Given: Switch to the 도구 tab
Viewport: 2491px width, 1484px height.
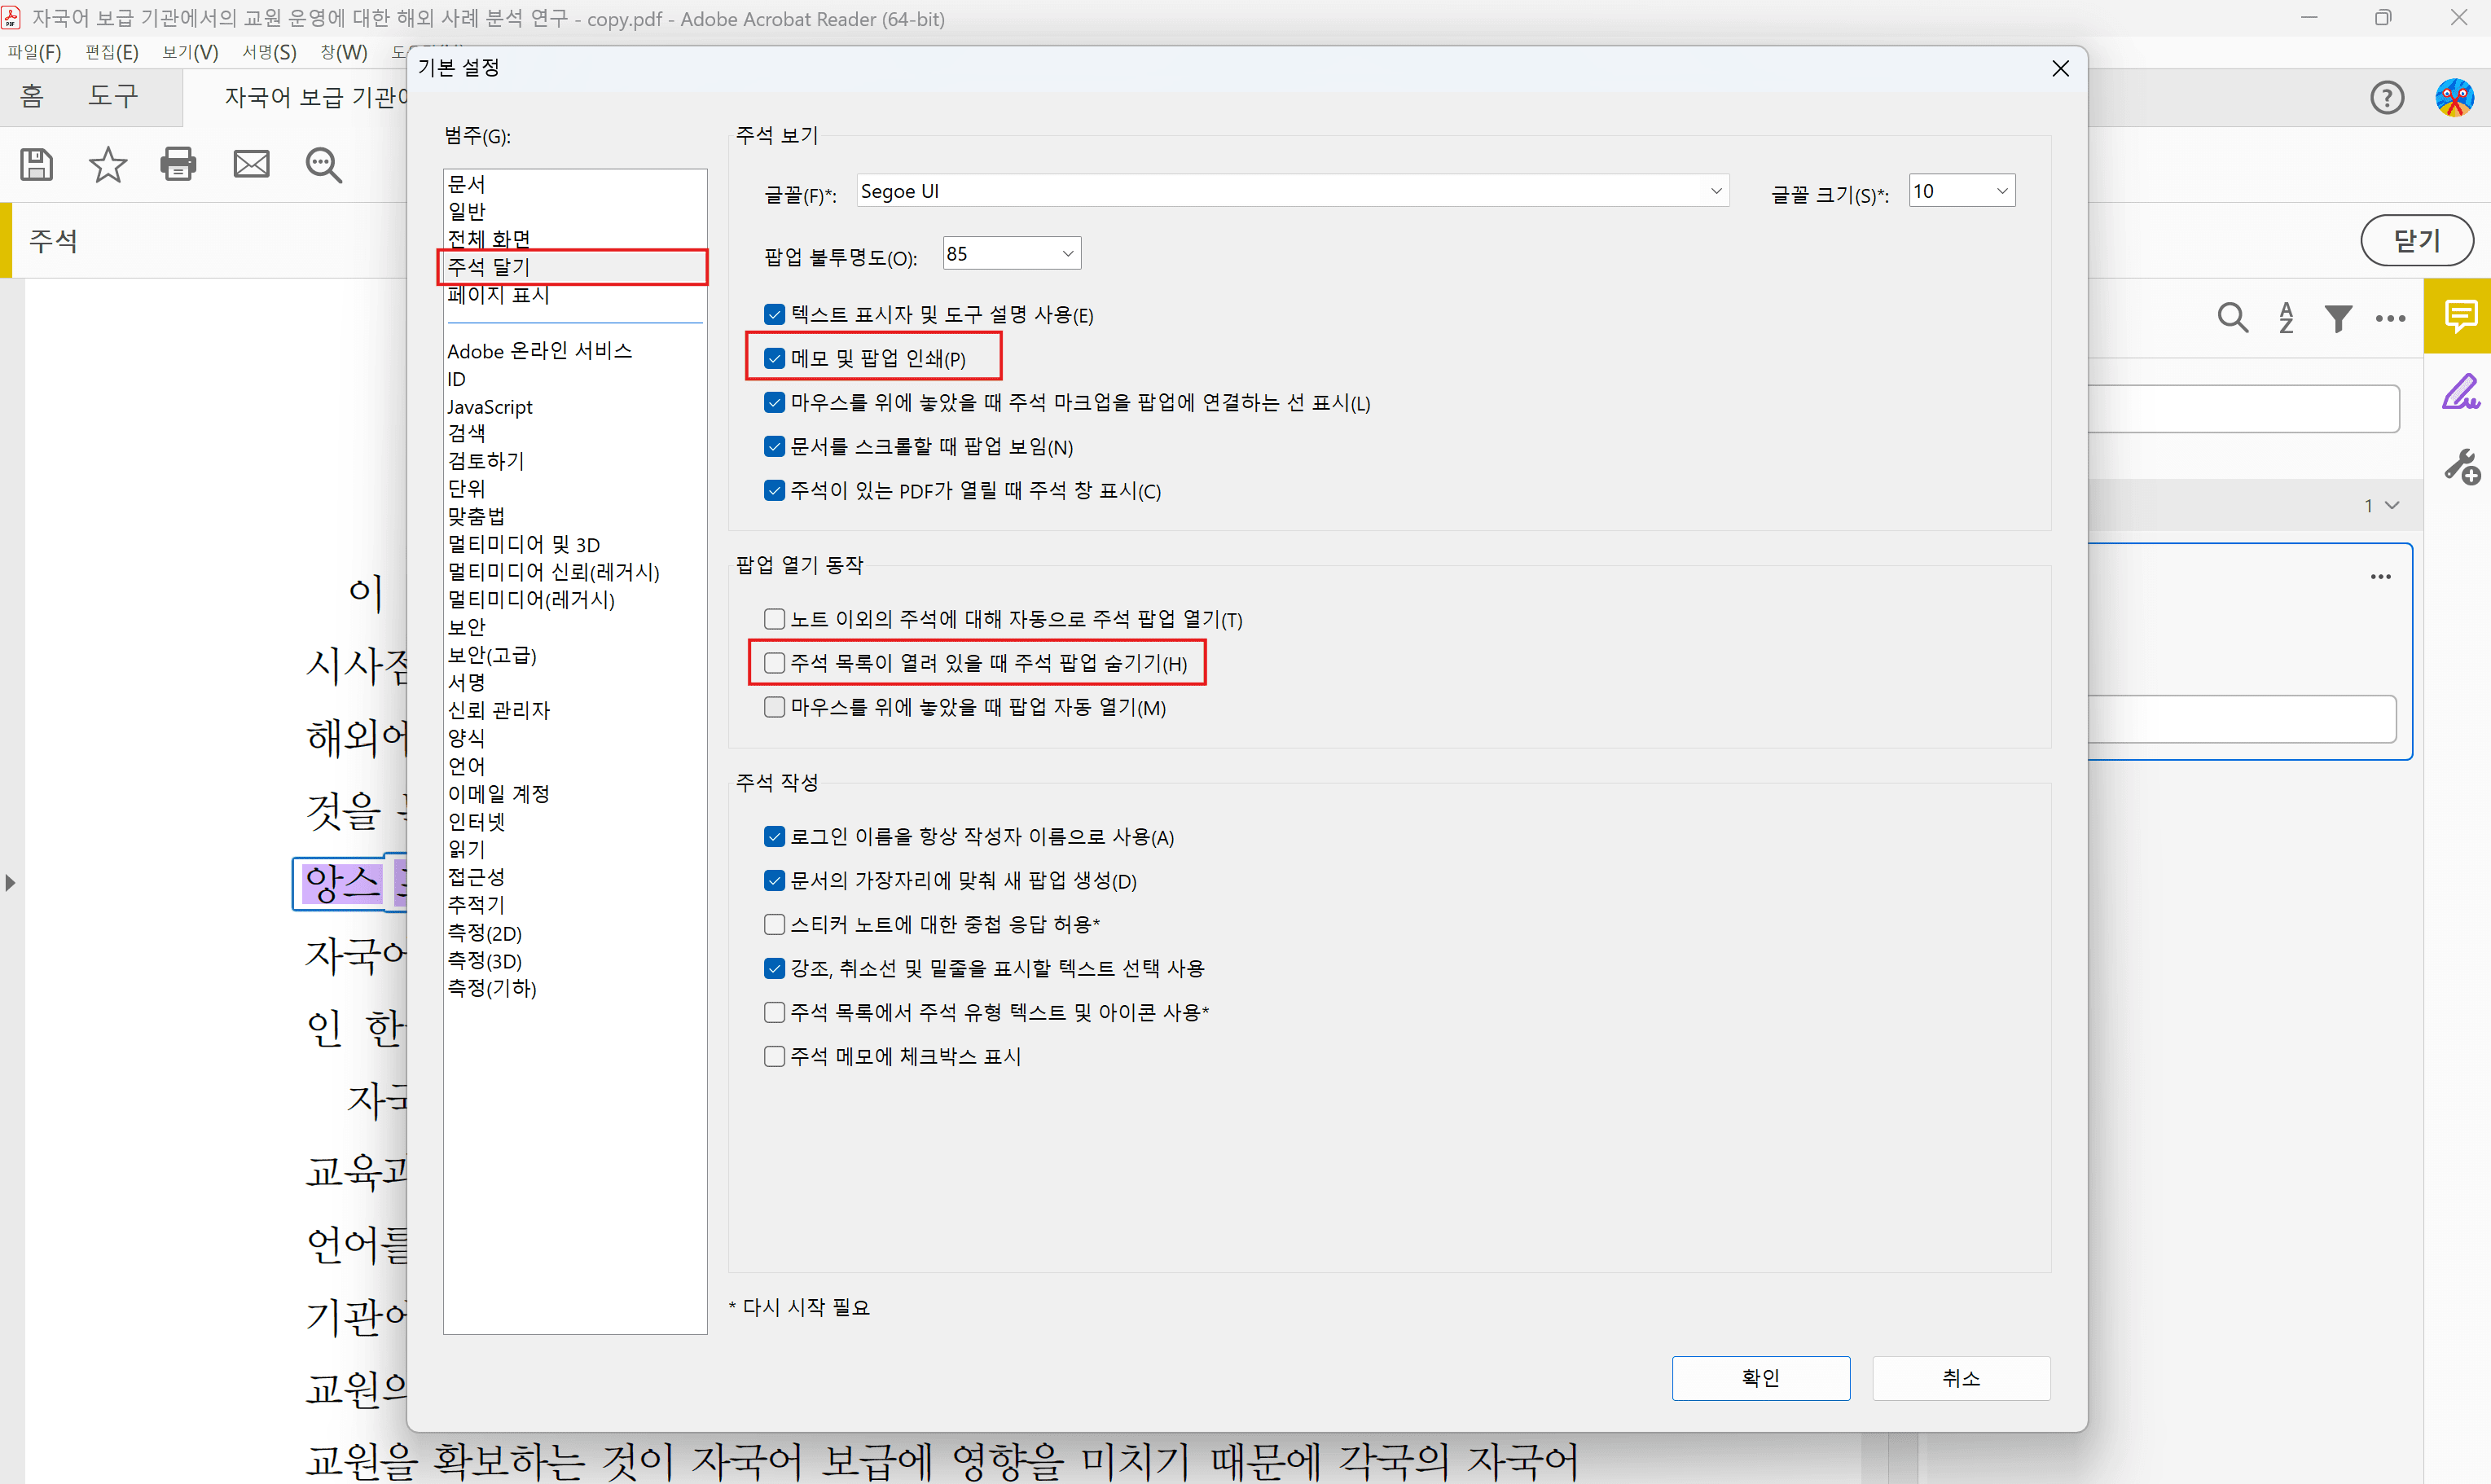Looking at the screenshot, I should pos(112,96).
